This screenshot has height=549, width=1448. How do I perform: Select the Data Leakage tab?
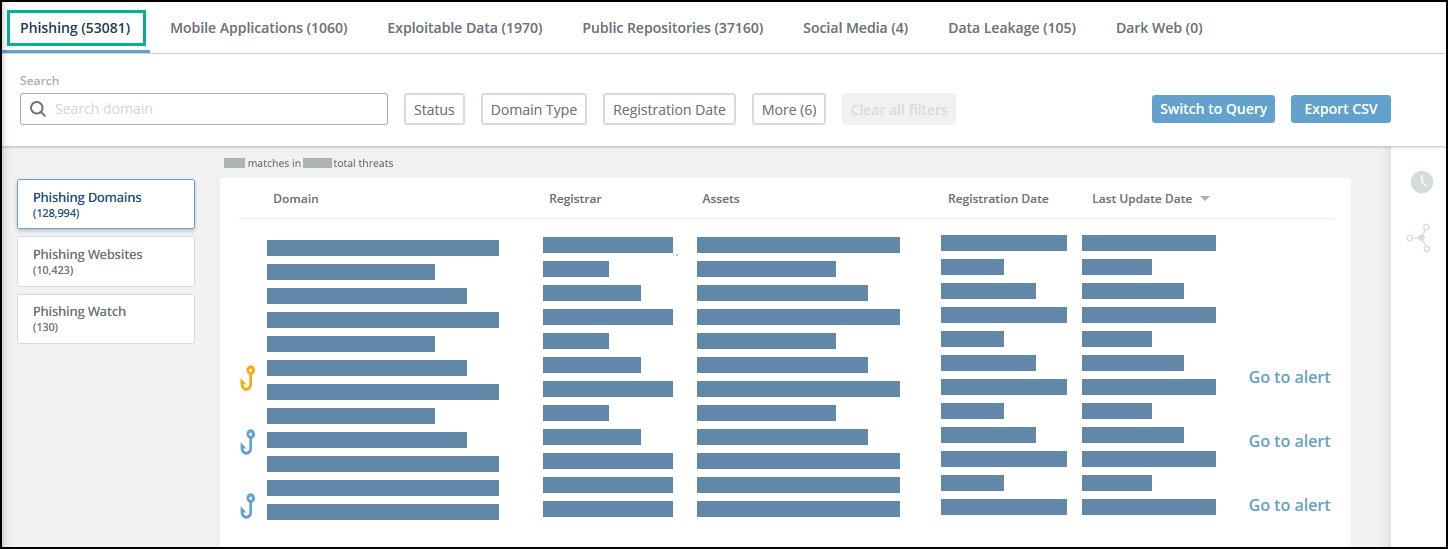point(1012,28)
